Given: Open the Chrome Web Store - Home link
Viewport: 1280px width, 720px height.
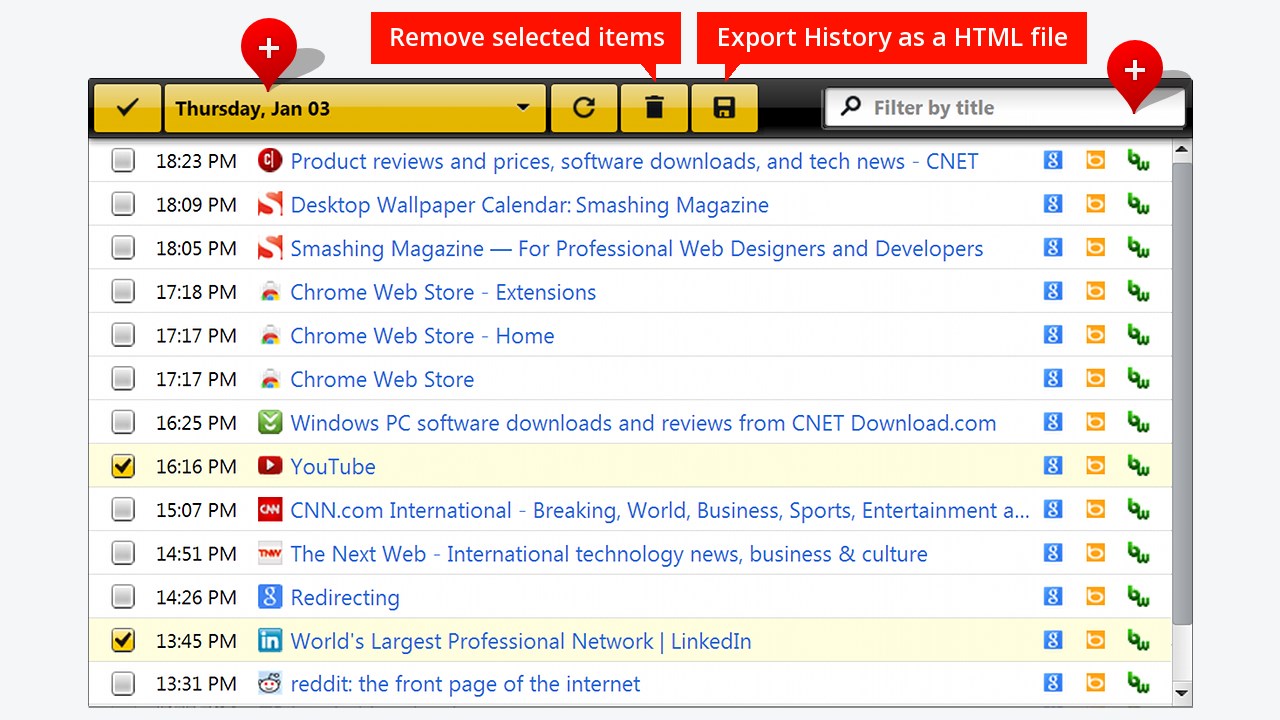Looking at the screenshot, I should coord(422,335).
